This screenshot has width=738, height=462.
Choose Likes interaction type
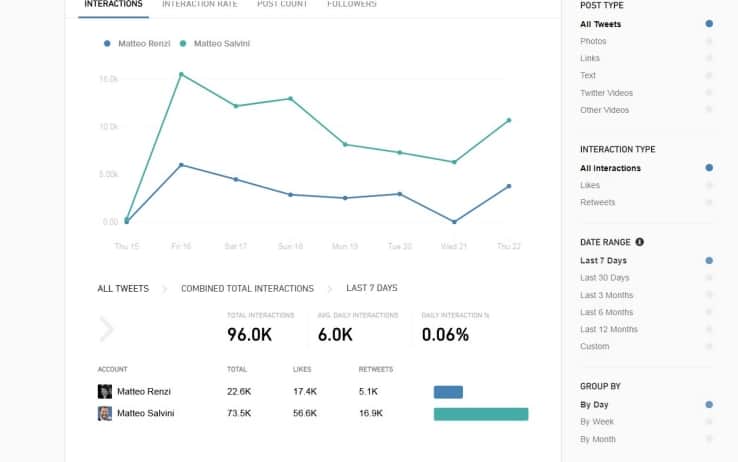coord(591,185)
